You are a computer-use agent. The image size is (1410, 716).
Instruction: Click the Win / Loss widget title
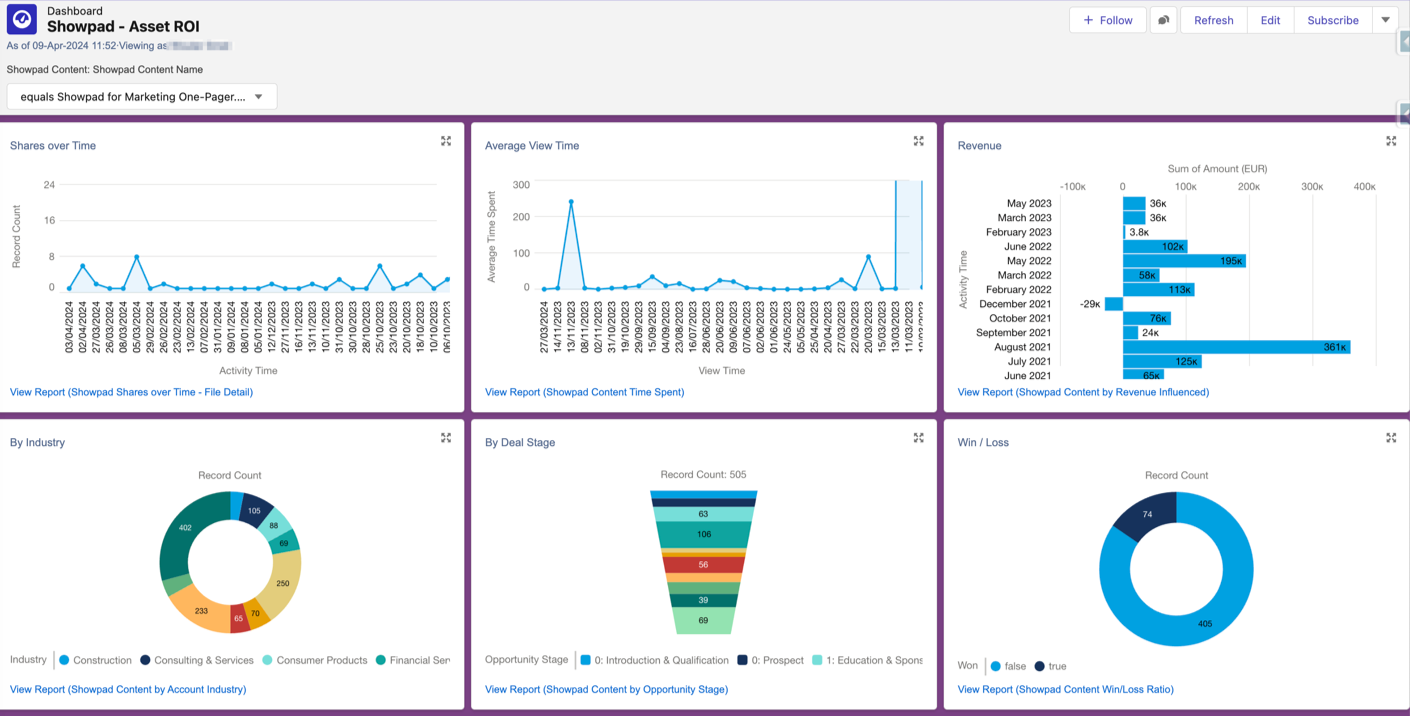[x=983, y=442]
